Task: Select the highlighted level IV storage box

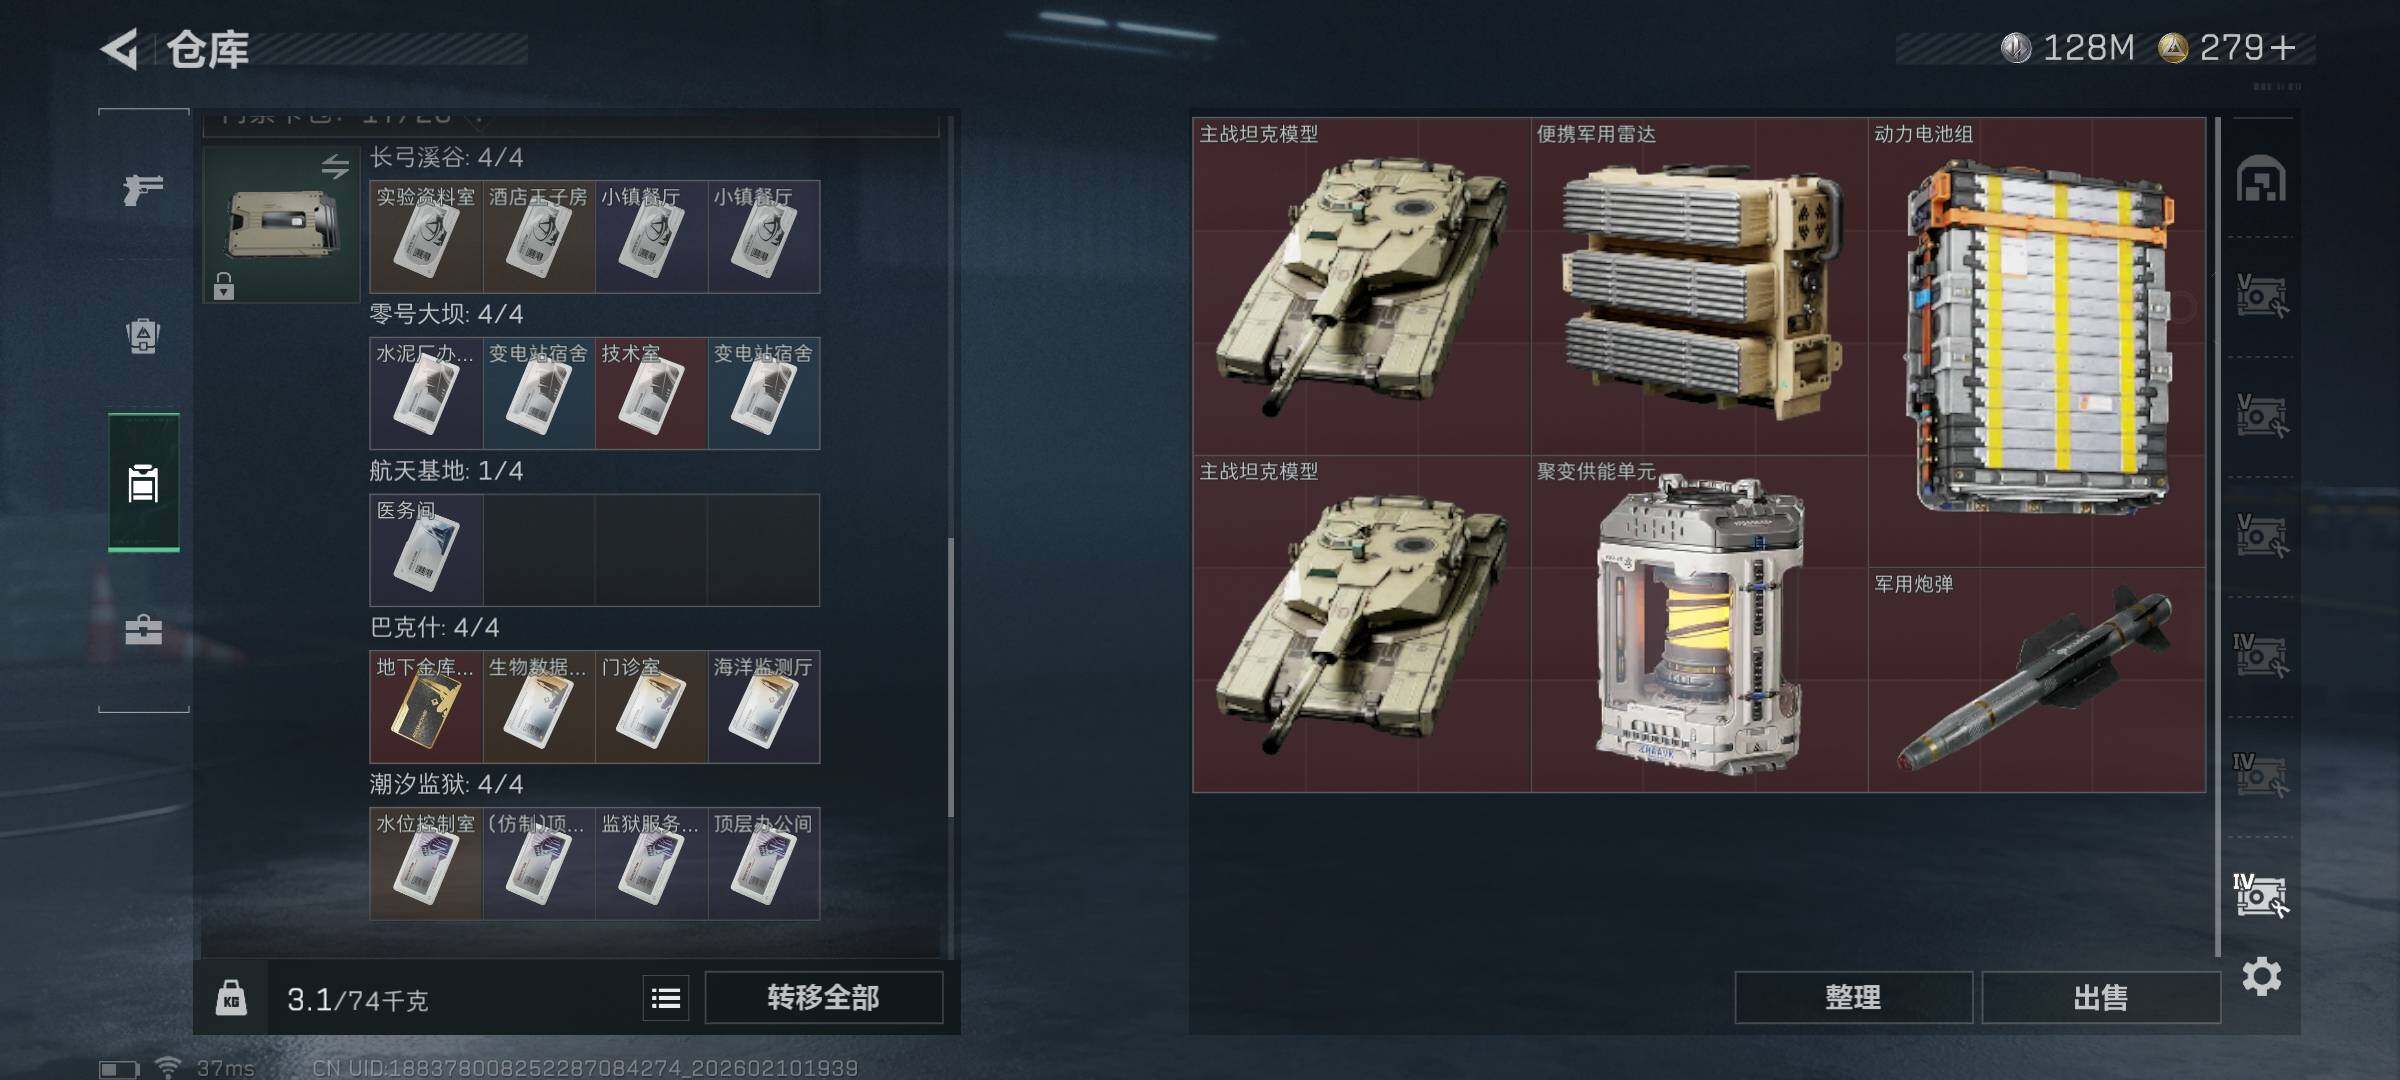Action: 2261,895
